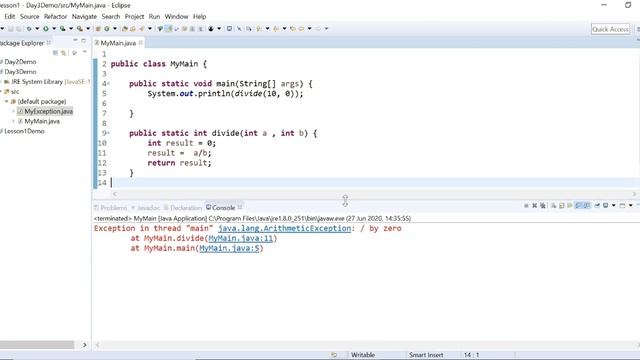The height and width of the screenshot is (360, 640).
Task: Open dropdown beside Open Console icon
Action: tap(631, 205)
